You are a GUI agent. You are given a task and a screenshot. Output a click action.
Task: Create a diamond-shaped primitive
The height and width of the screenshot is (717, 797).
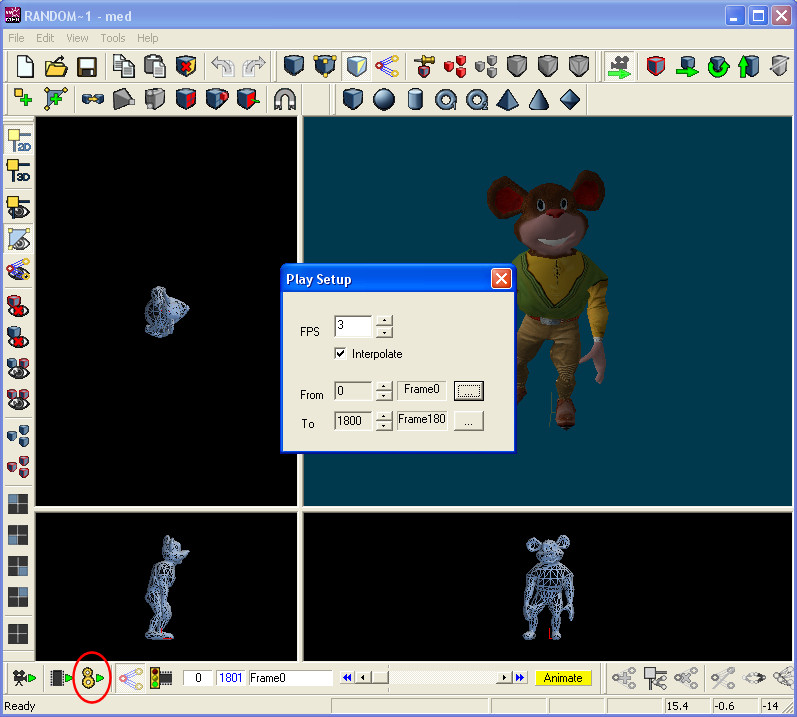[570, 99]
